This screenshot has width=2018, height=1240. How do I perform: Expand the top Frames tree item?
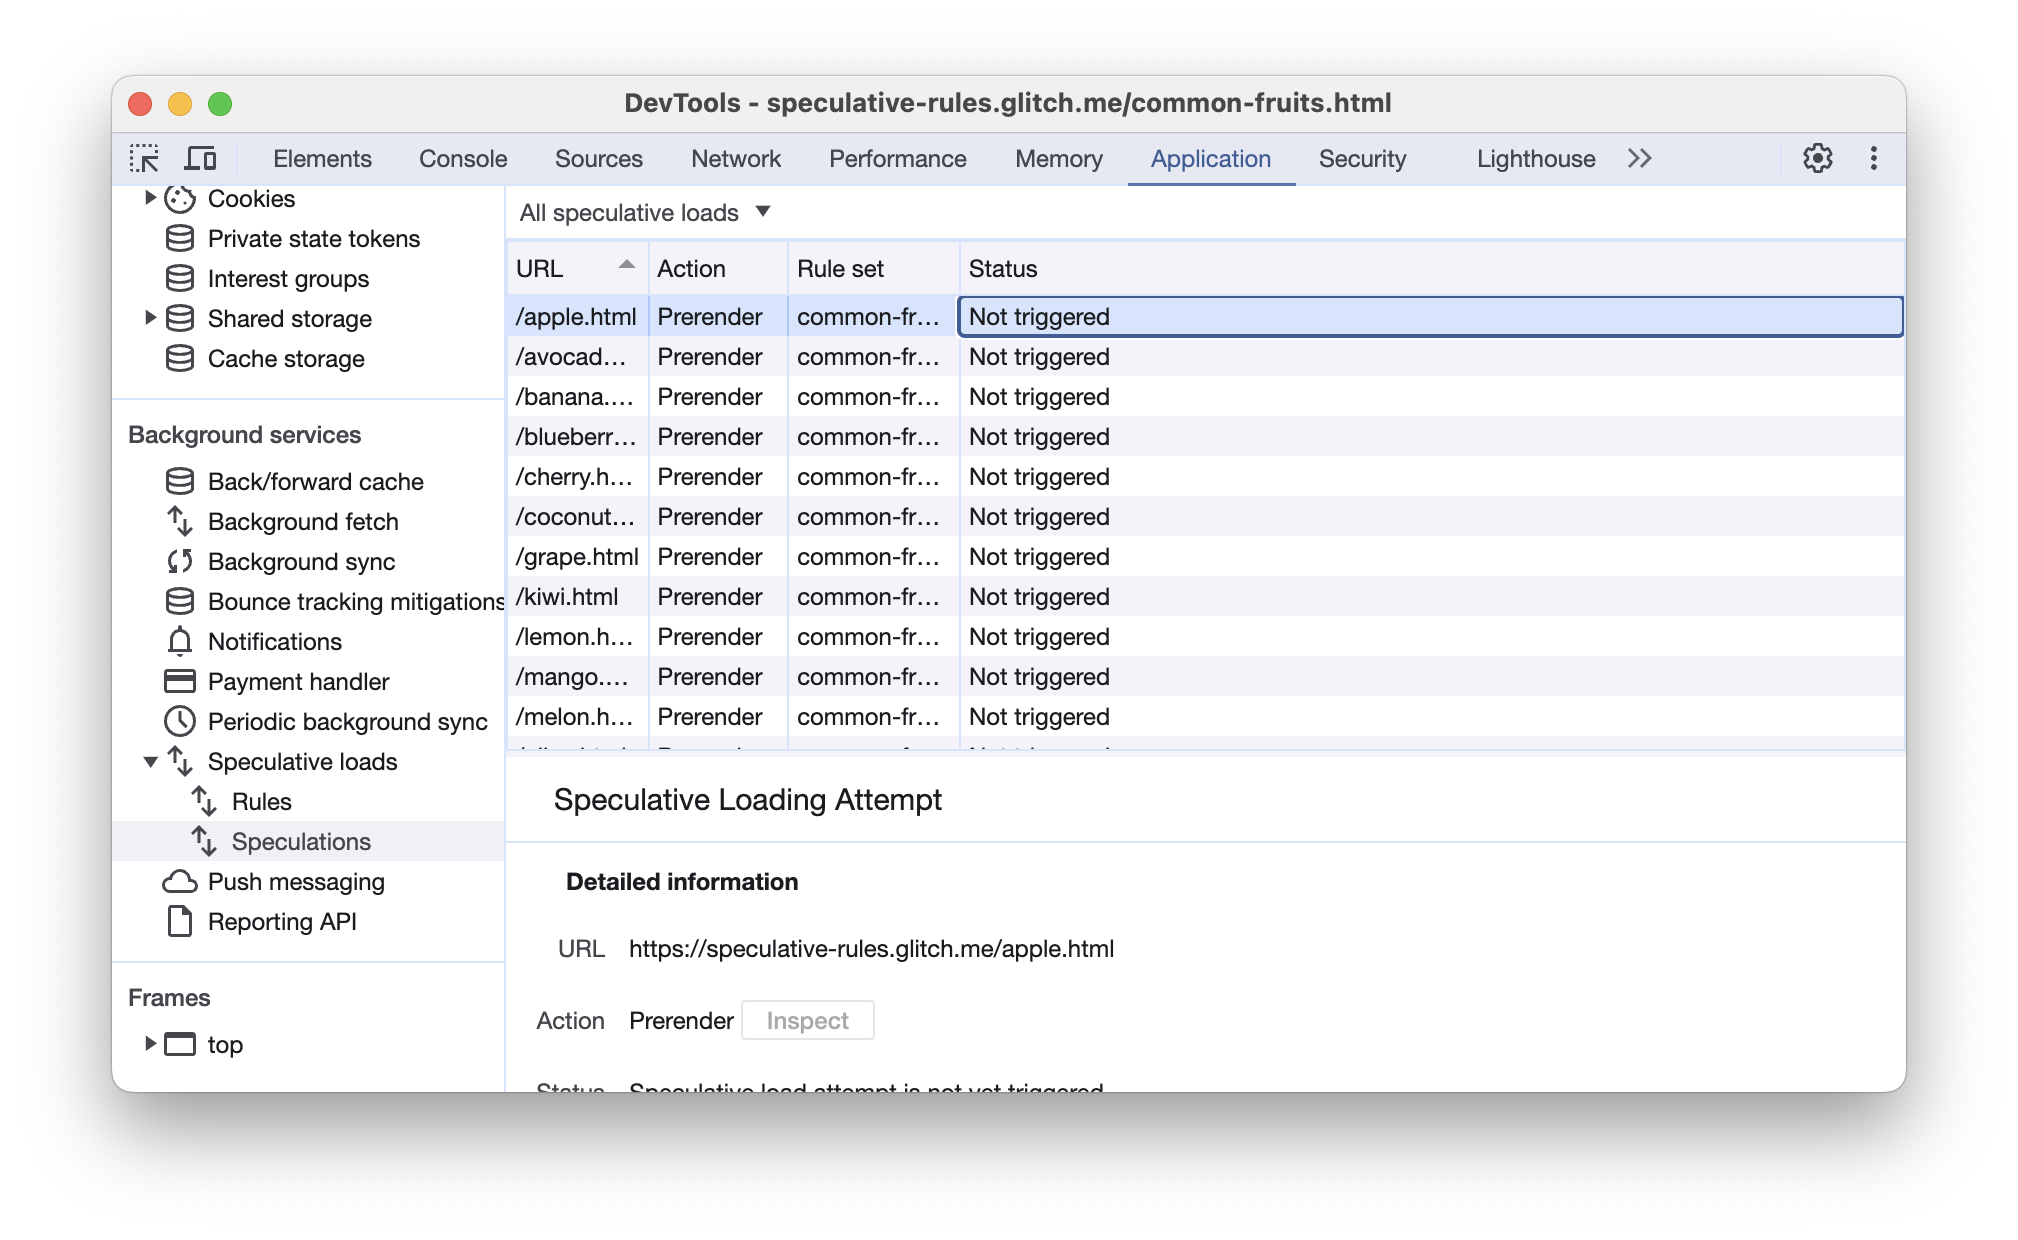click(151, 1044)
